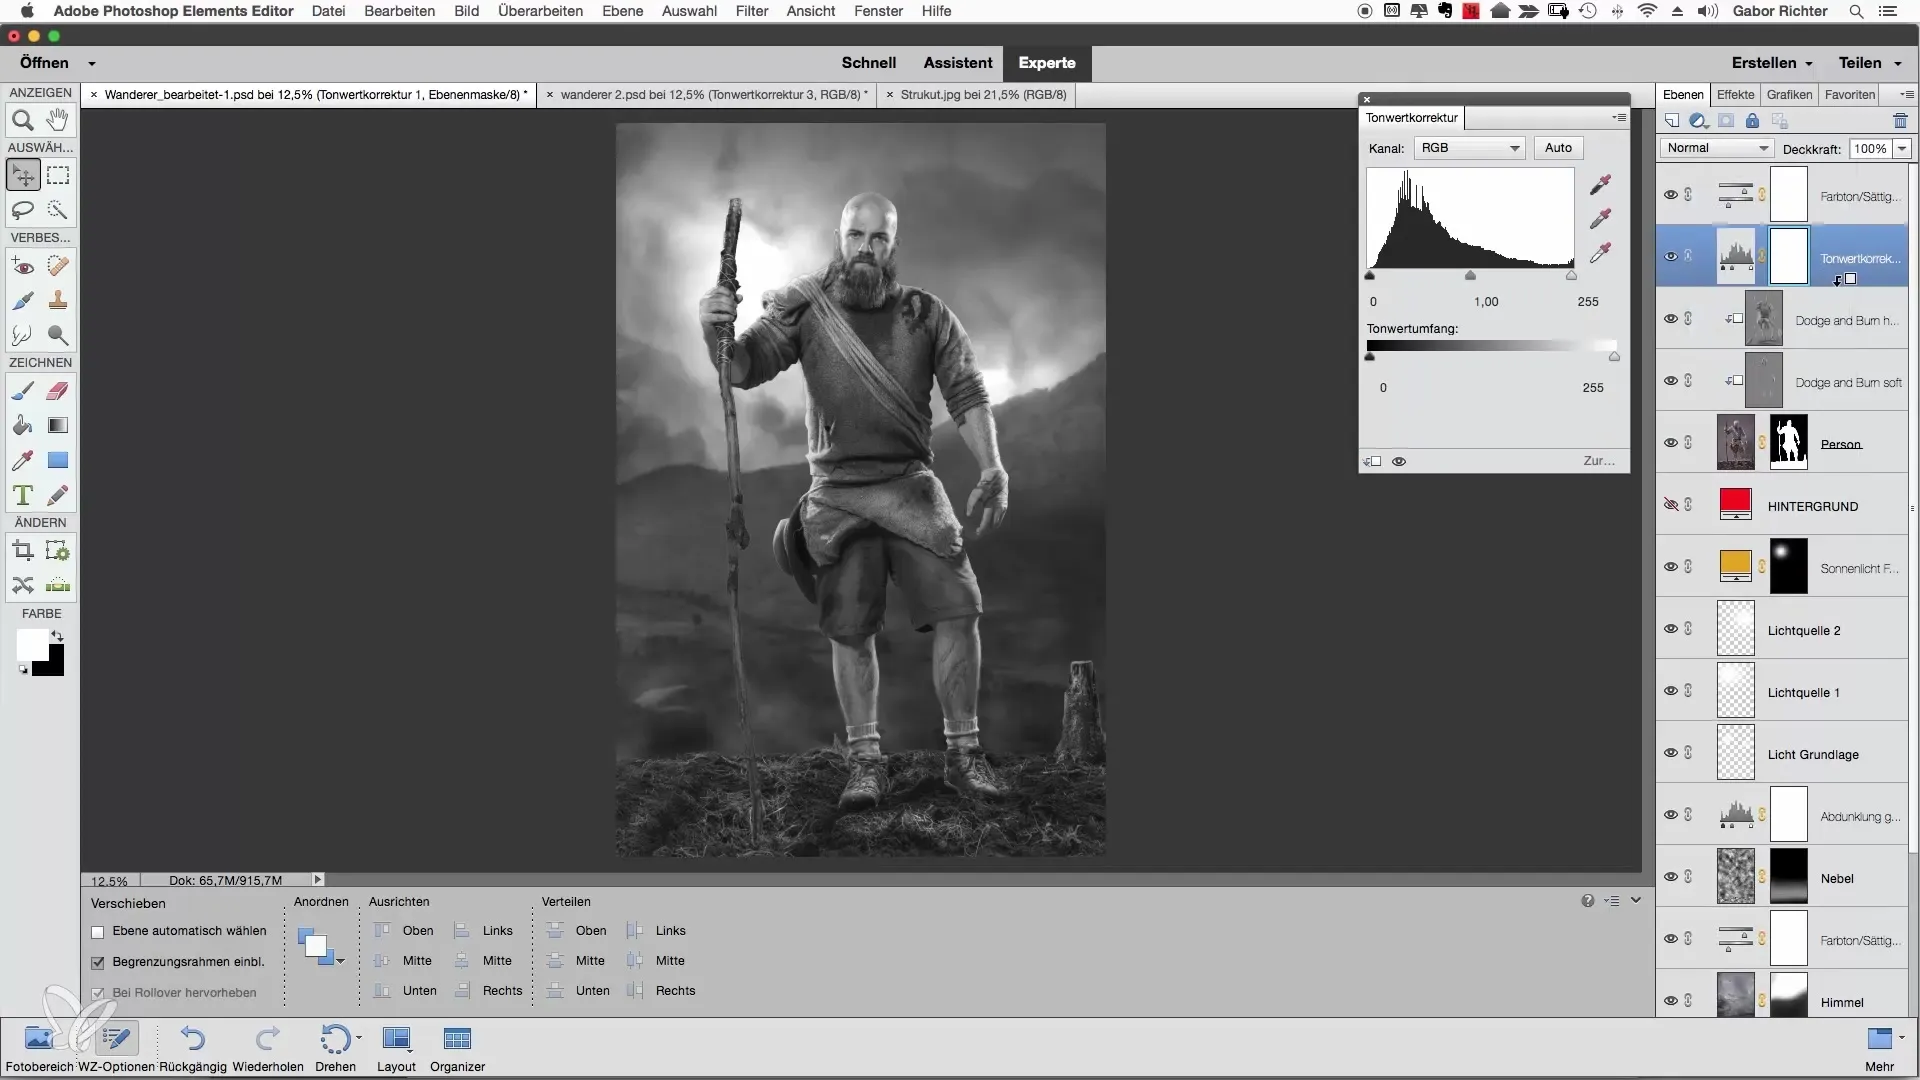The height and width of the screenshot is (1080, 1920).
Task: Open Mehr panel button
Action: tap(1879, 1049)
